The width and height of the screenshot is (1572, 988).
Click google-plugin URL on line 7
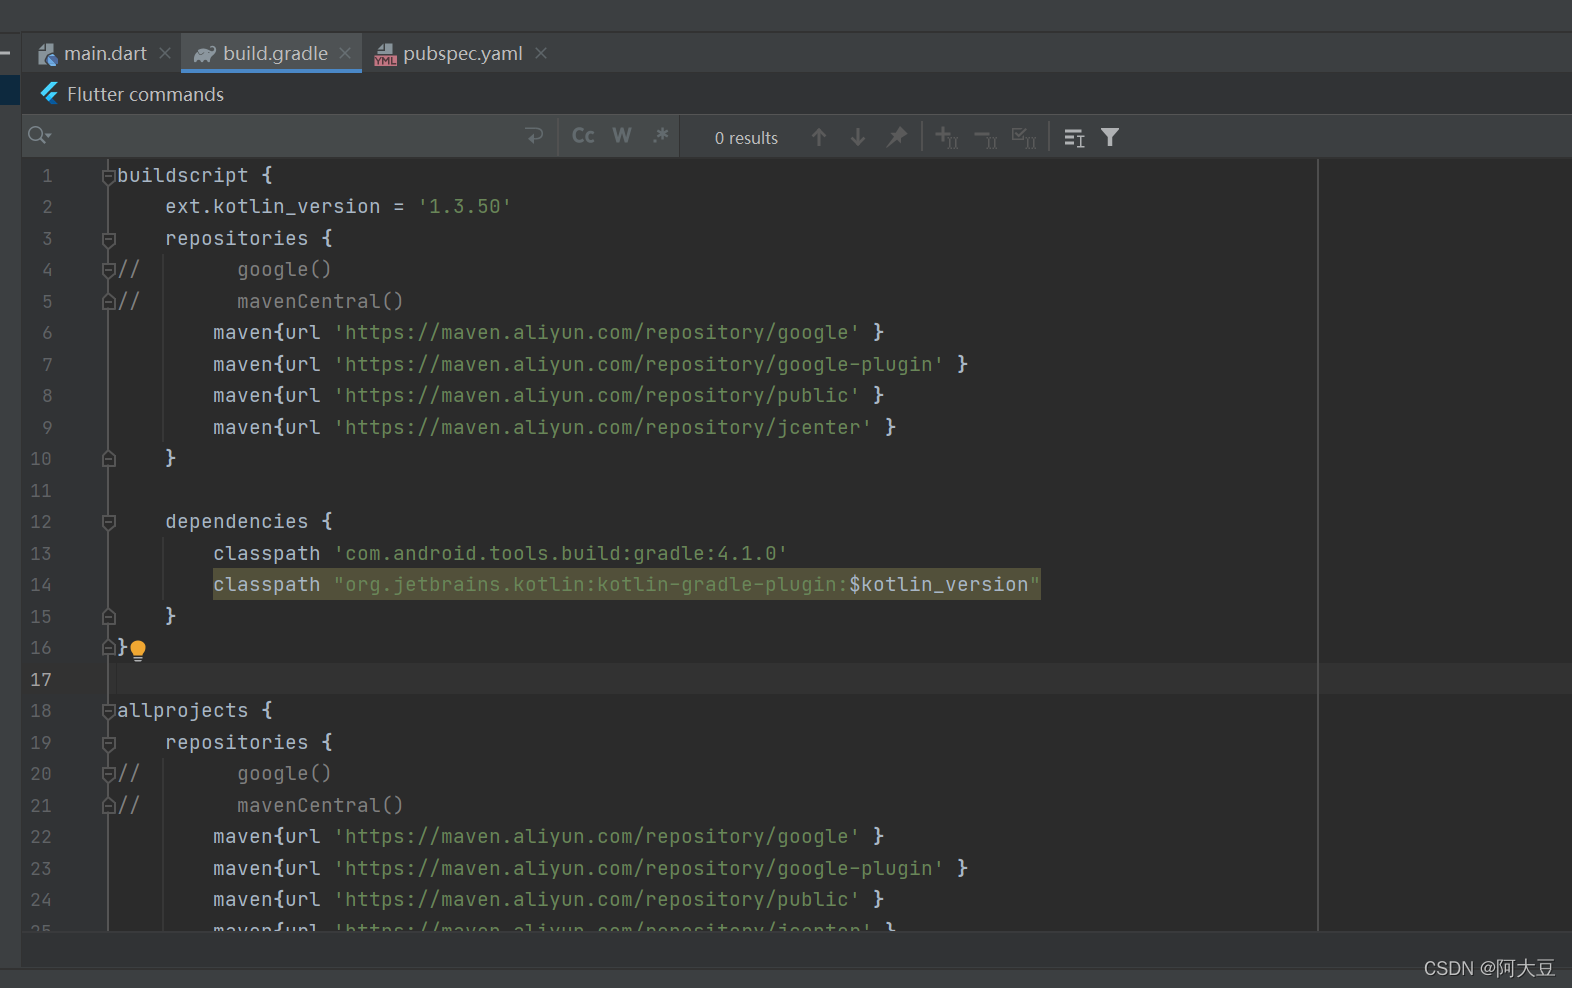click(639, 365)
